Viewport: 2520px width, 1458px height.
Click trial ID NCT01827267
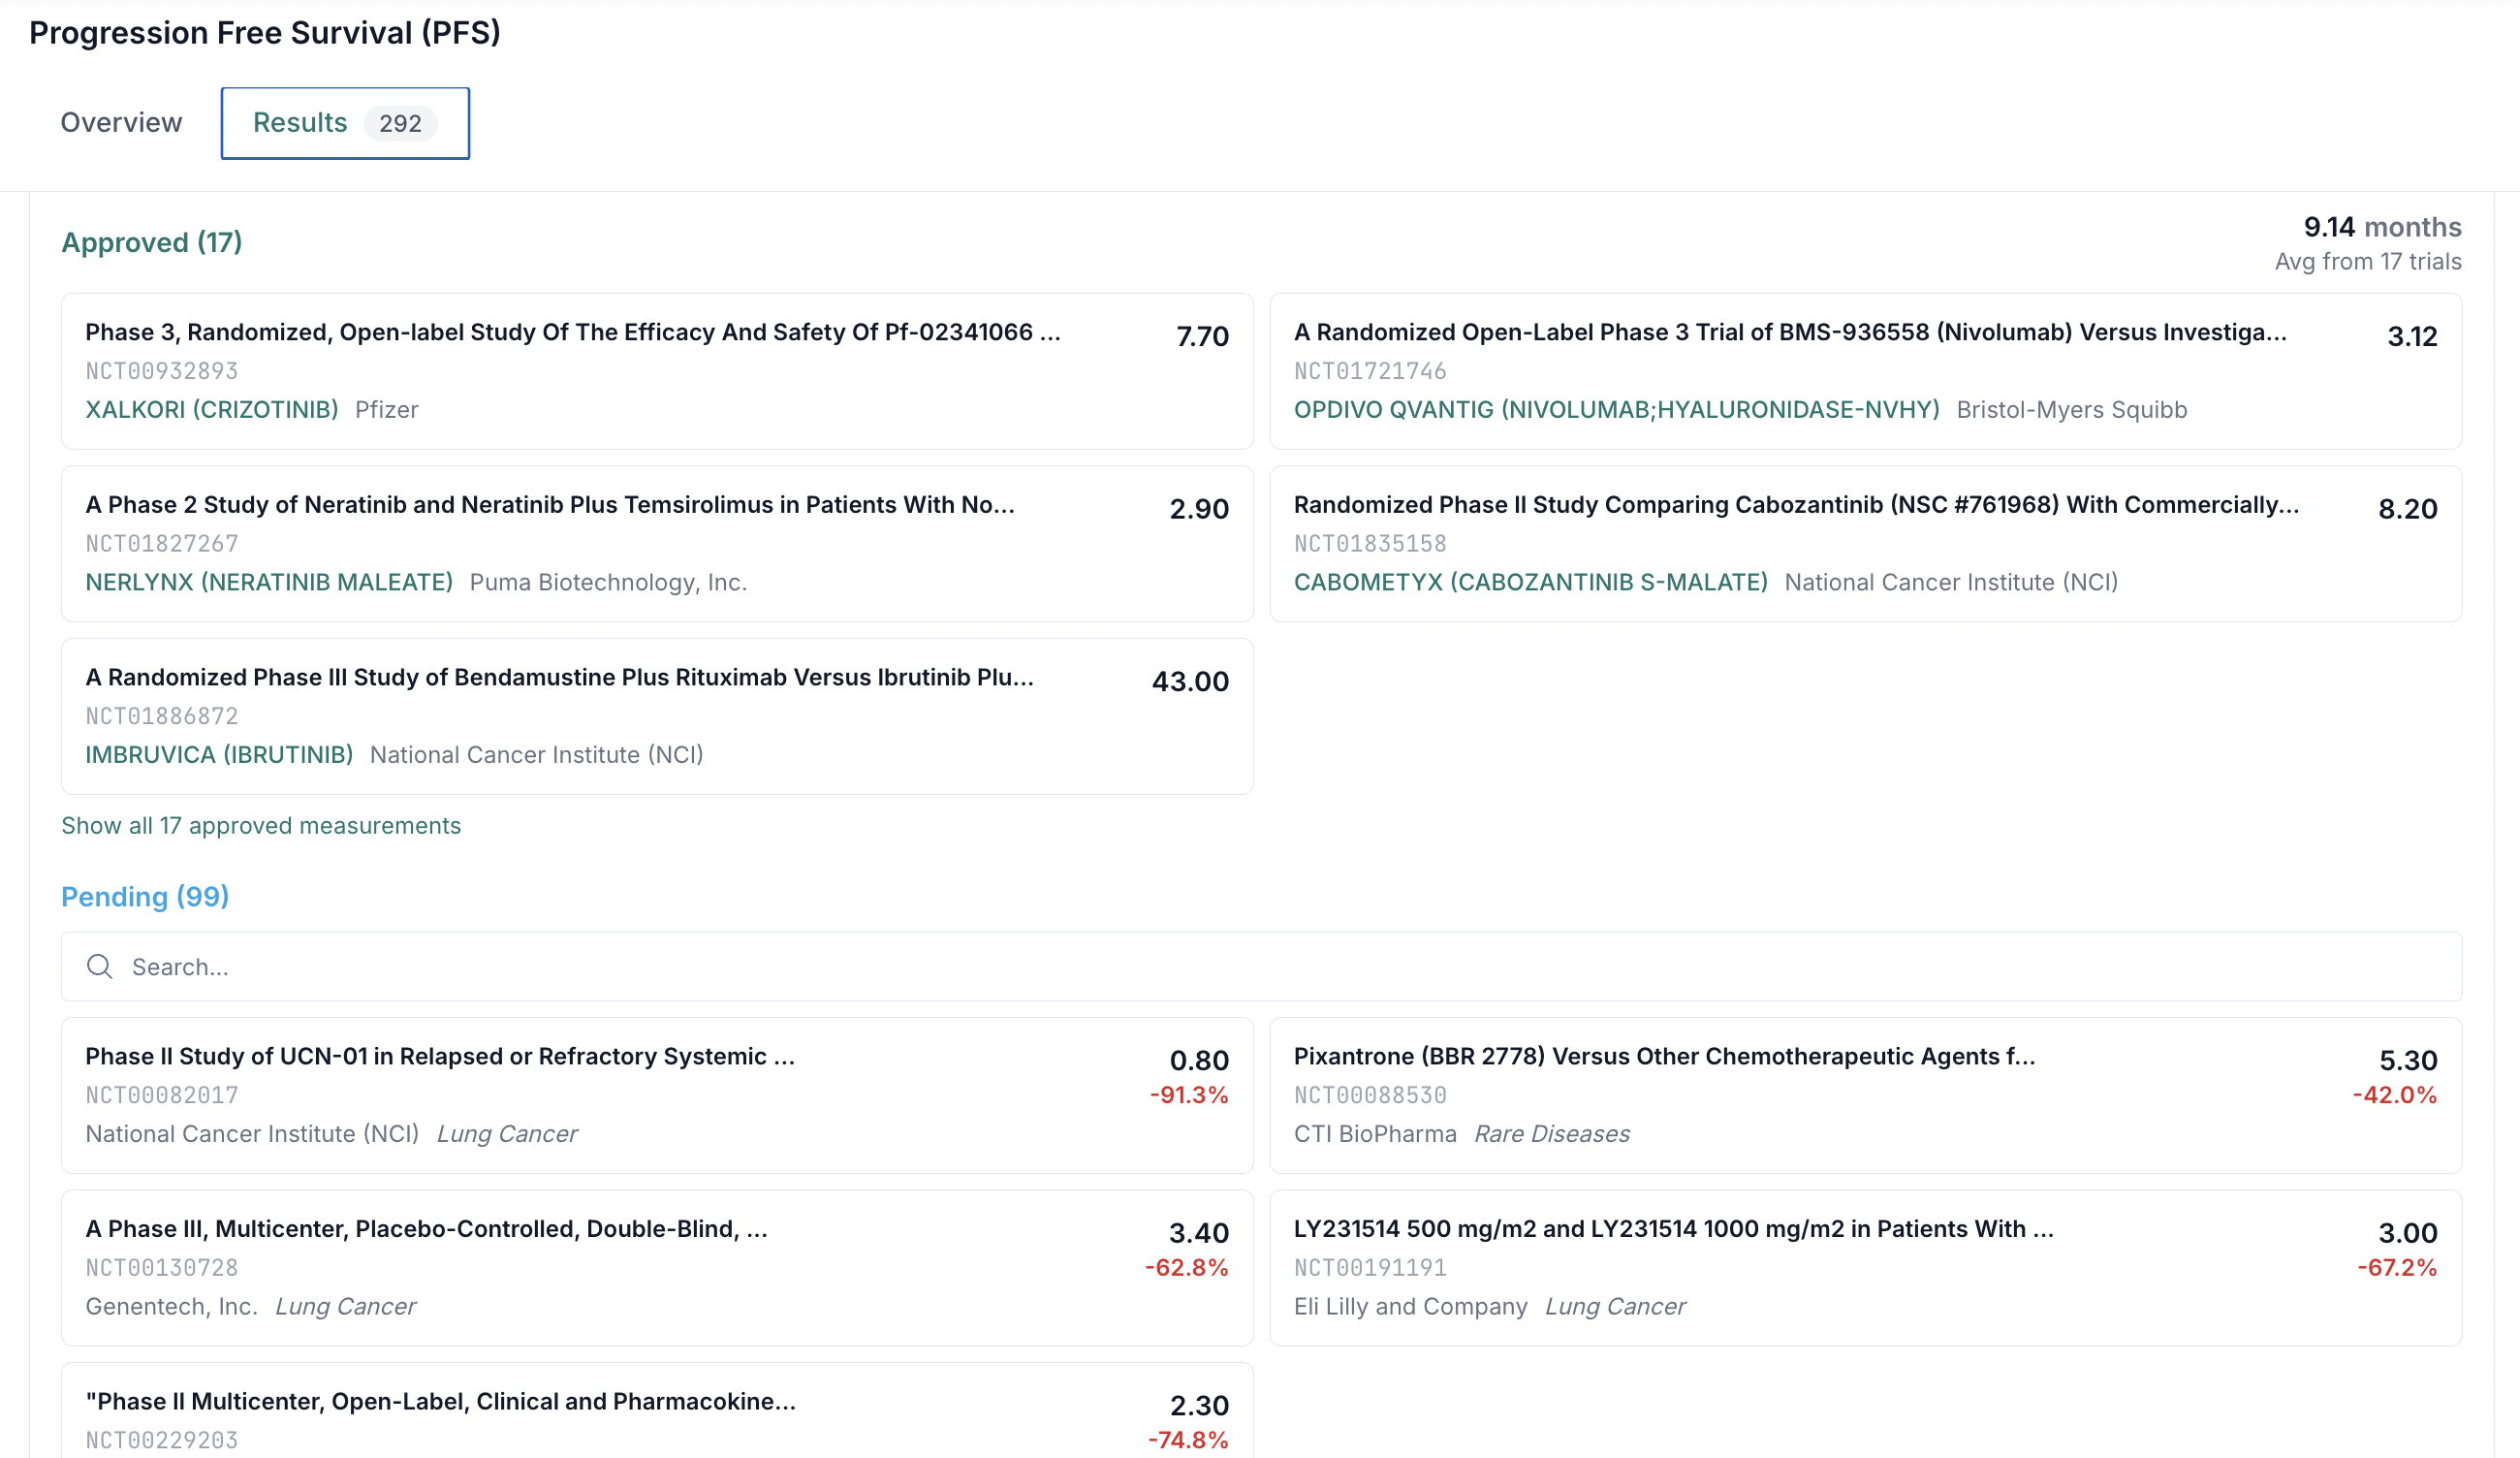162,543
